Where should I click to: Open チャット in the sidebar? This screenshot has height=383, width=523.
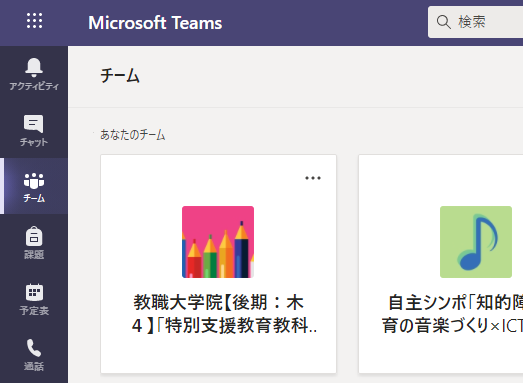34,130
